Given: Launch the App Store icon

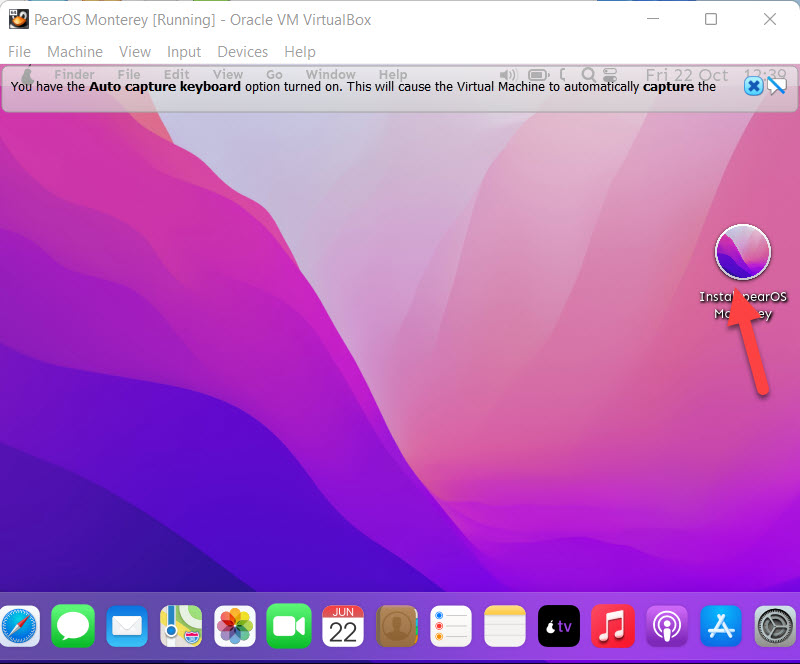Looking at the screenshot, I should click(x=720, y=626).
